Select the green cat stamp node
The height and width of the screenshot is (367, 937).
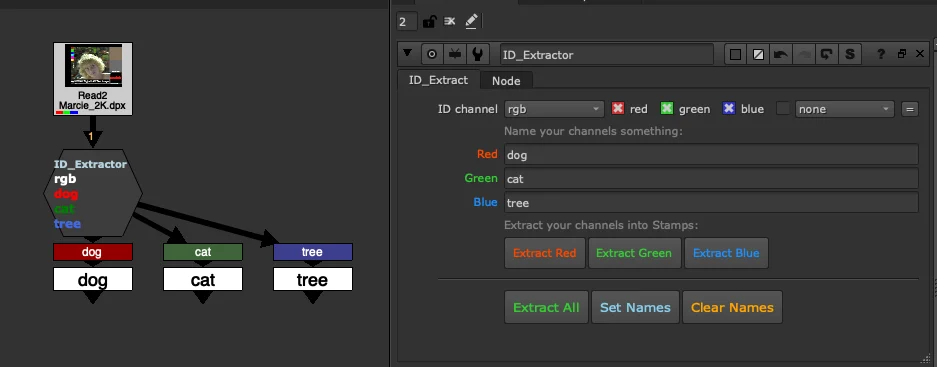[x=203, y=252]
